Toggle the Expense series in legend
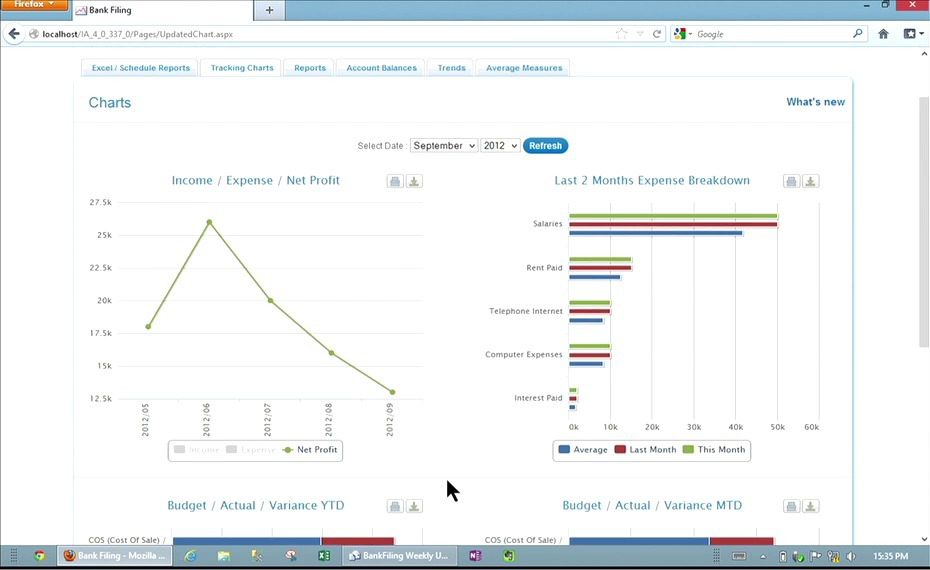Image resolution: width=930 pixels, height=570 pixels. coord(251,450)
